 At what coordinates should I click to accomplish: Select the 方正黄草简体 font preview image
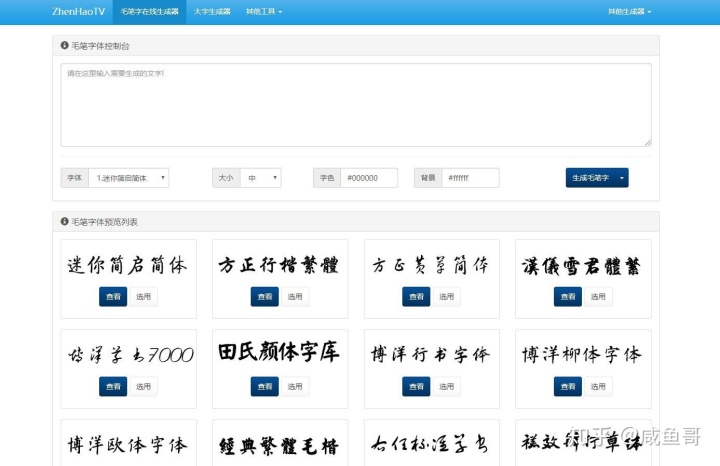pos(431,265)
